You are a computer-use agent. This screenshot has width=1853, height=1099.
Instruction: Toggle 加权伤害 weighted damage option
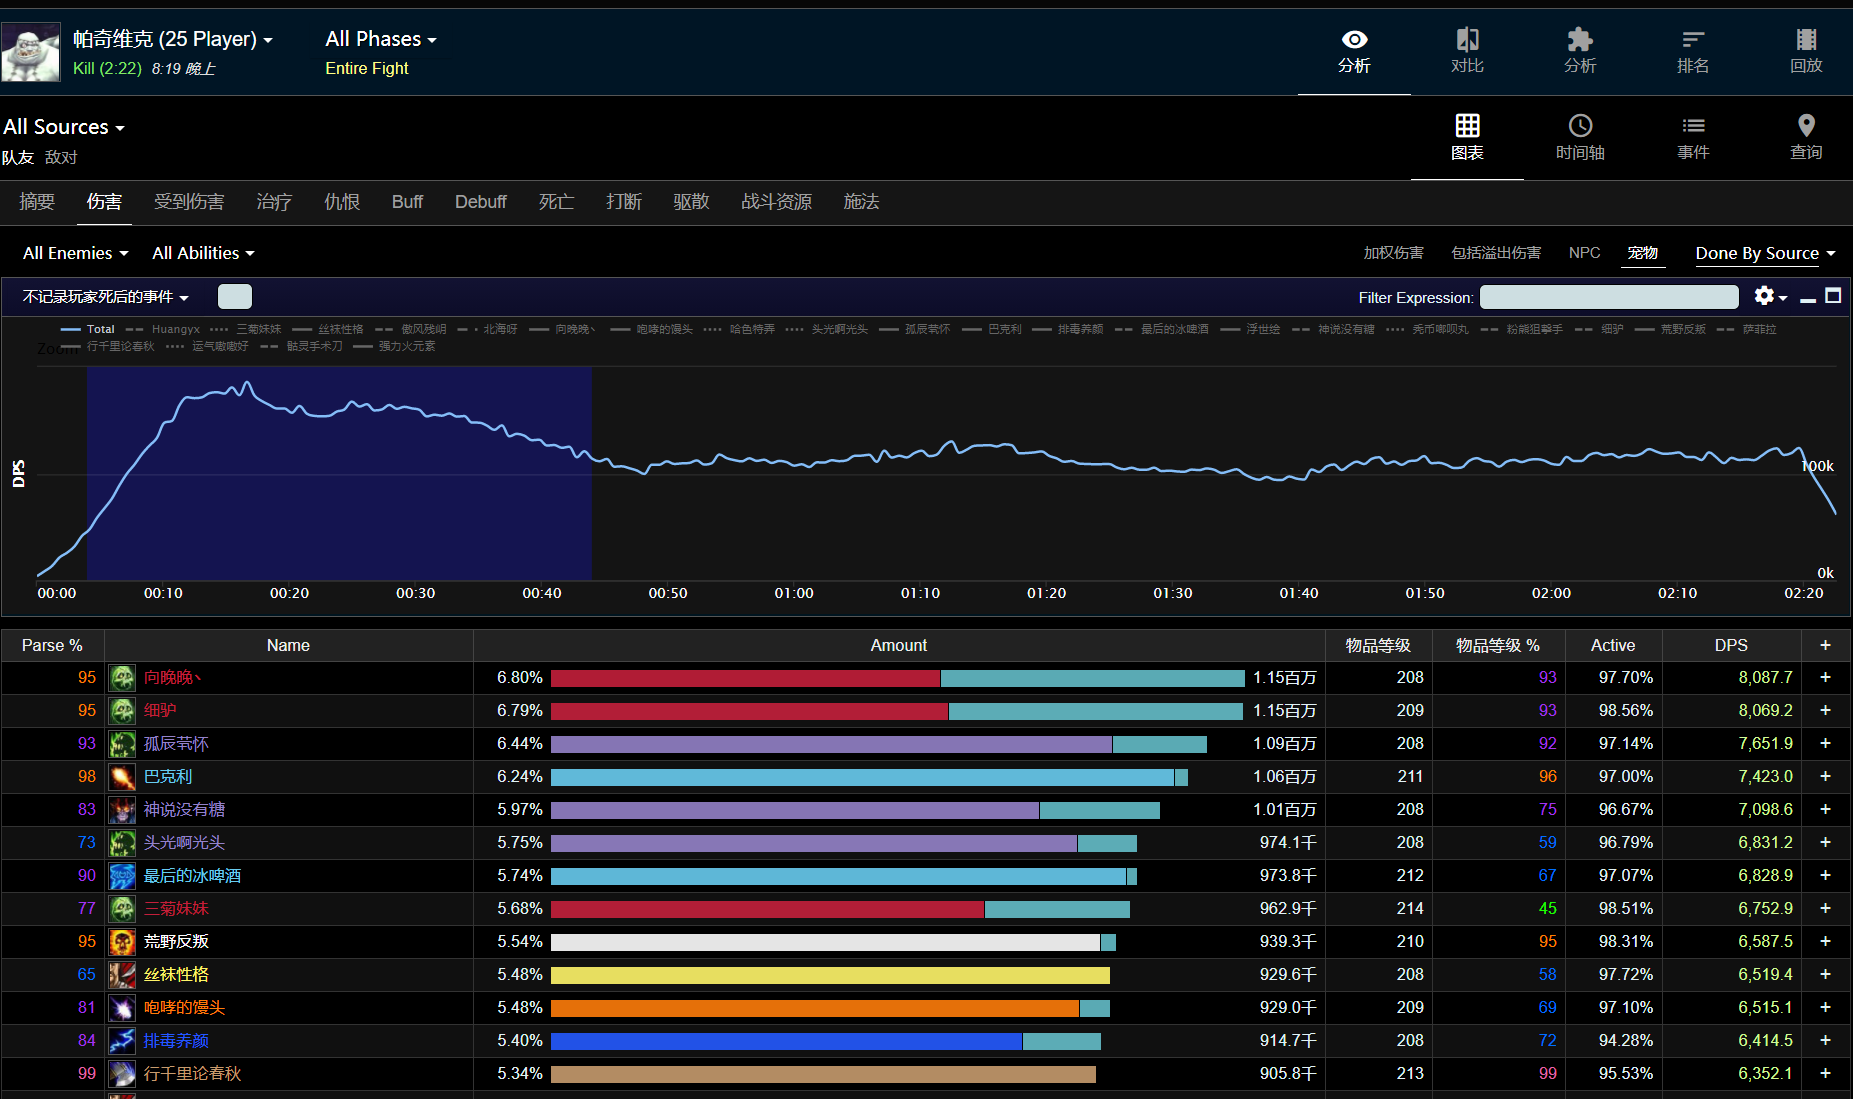(1393, 253)
